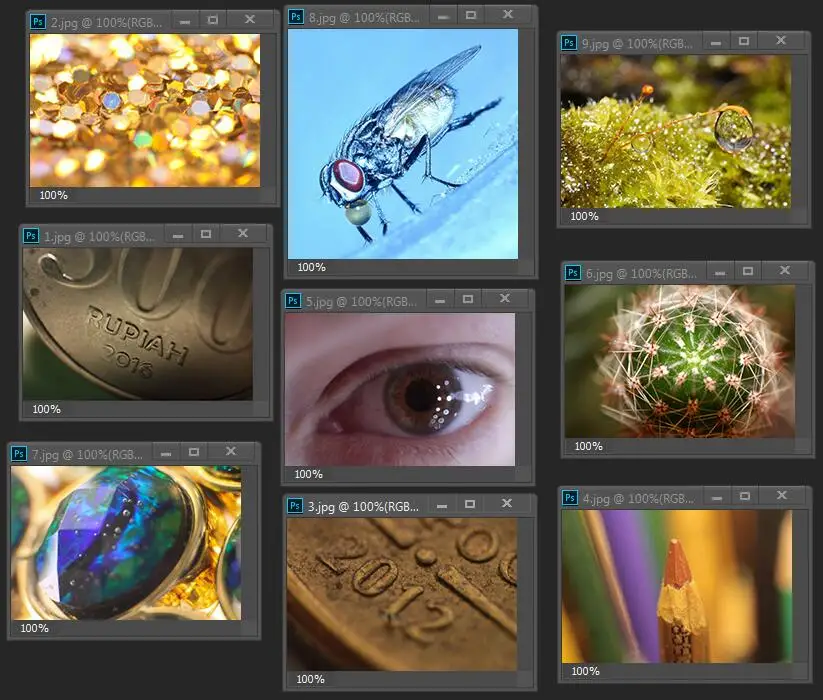823x700 pixels.
Task: Select the 2.jpg window title text
Action: click(x=106, y=23)
